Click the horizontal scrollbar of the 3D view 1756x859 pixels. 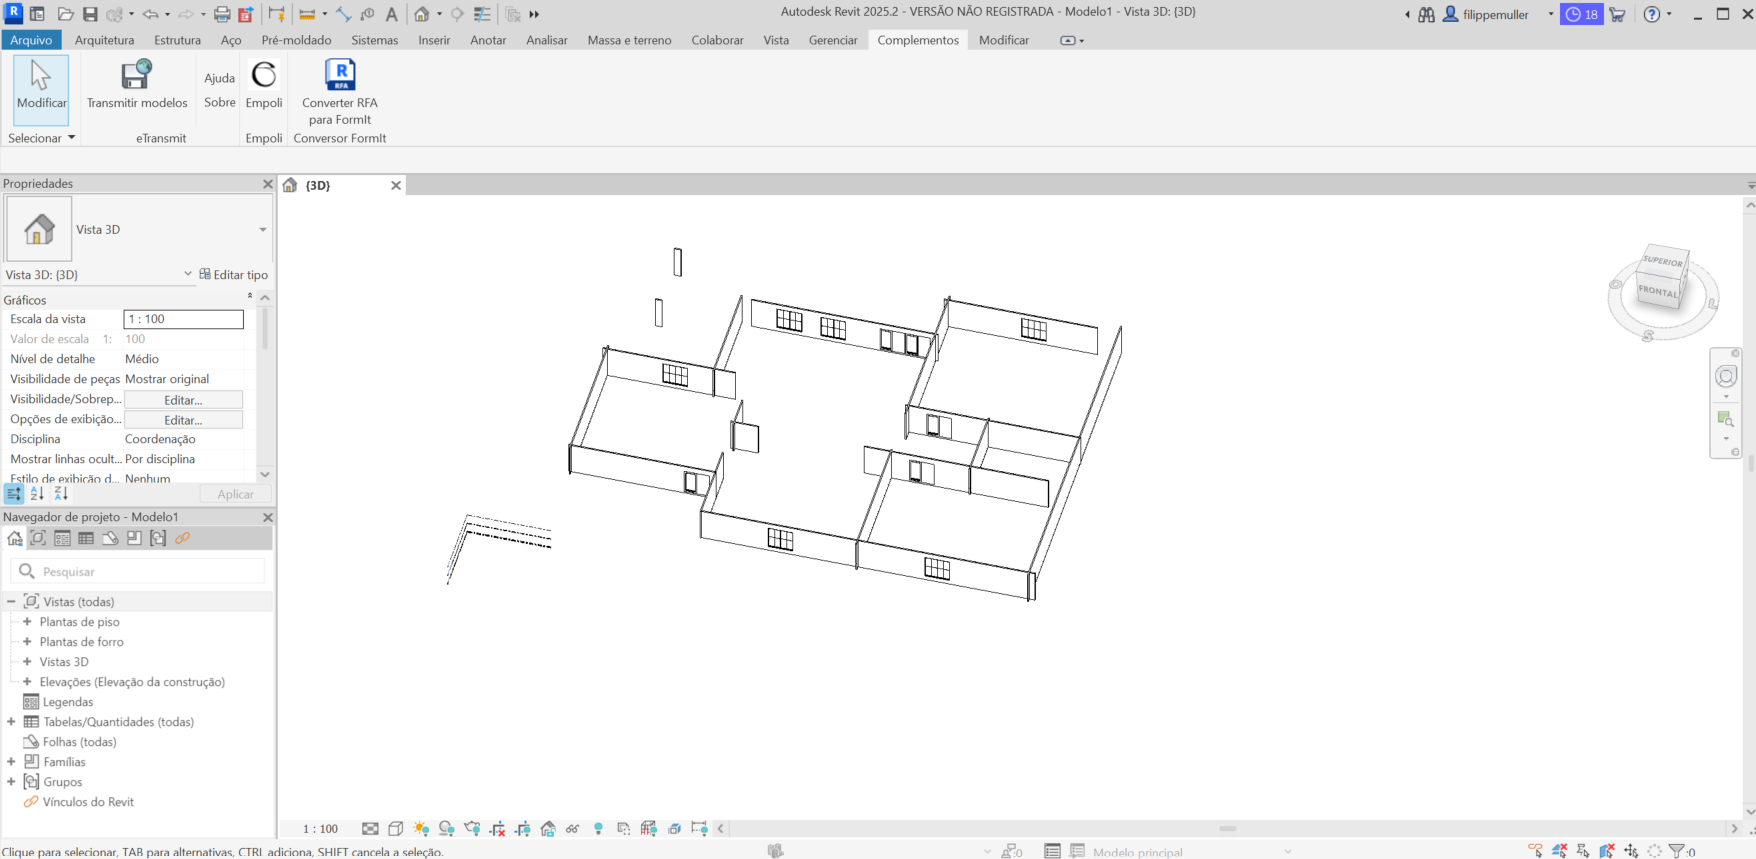1227,829
